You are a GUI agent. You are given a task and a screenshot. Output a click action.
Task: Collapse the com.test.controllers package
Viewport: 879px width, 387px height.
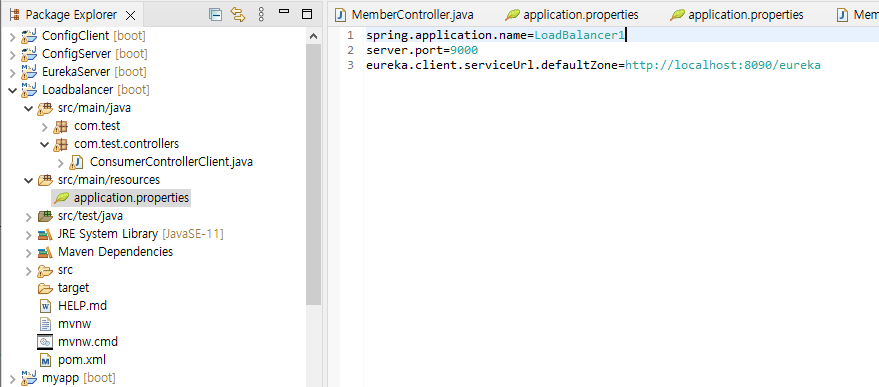pyautogui.click(x=45, y=144)
